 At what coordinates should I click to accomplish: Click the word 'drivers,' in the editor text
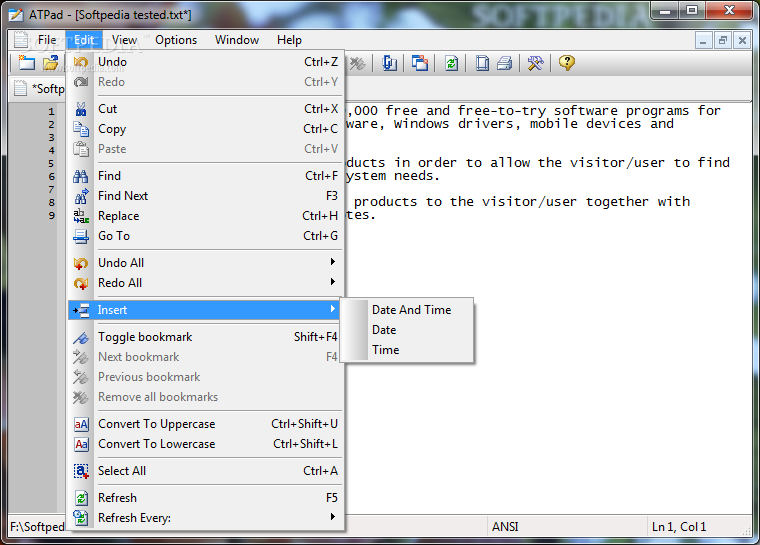[x=490, y=124]
